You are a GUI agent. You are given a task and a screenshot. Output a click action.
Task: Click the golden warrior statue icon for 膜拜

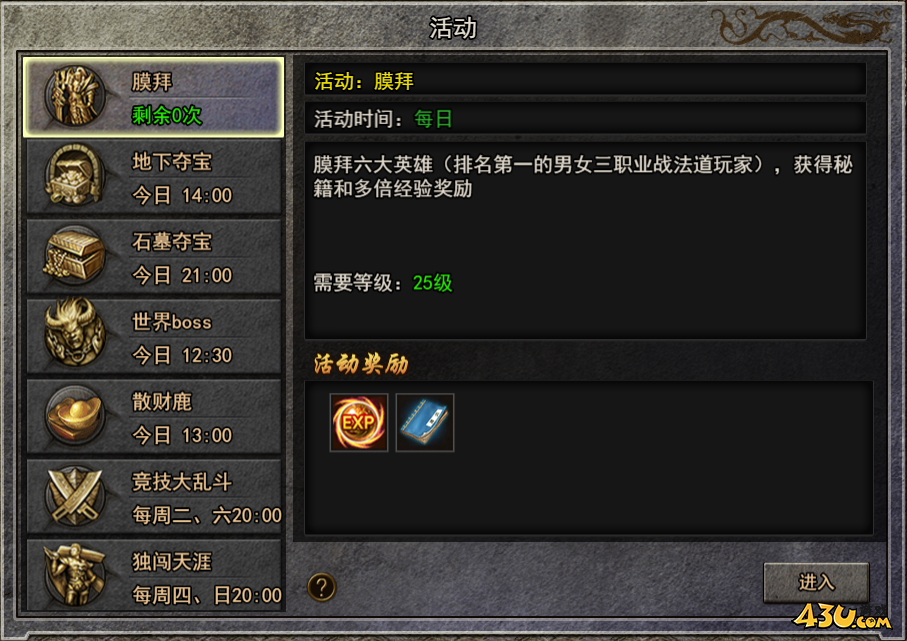point(75,96)
